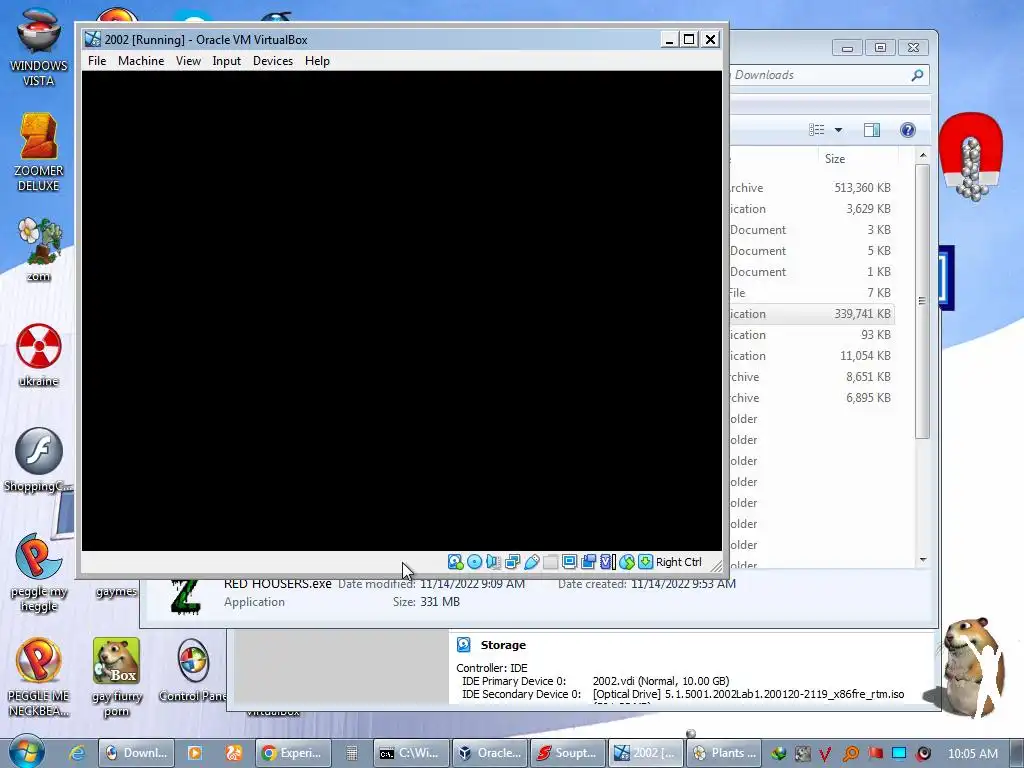Open the Windows Media Player taskbar icon

coord(195,753)
